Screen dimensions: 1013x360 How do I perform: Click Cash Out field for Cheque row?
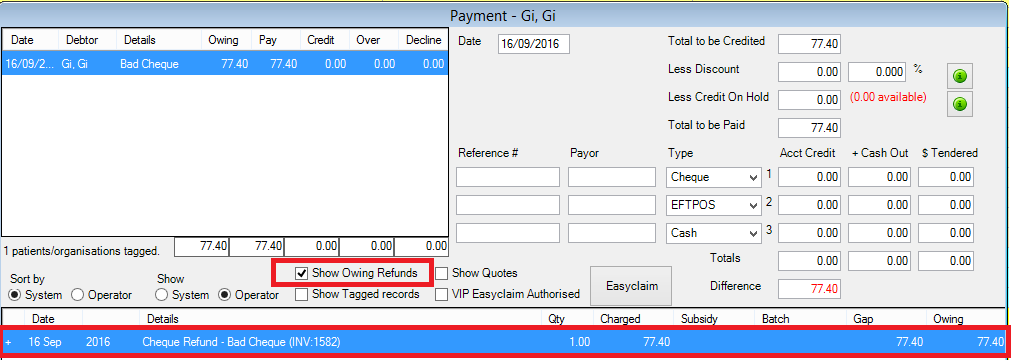point(879,177)
